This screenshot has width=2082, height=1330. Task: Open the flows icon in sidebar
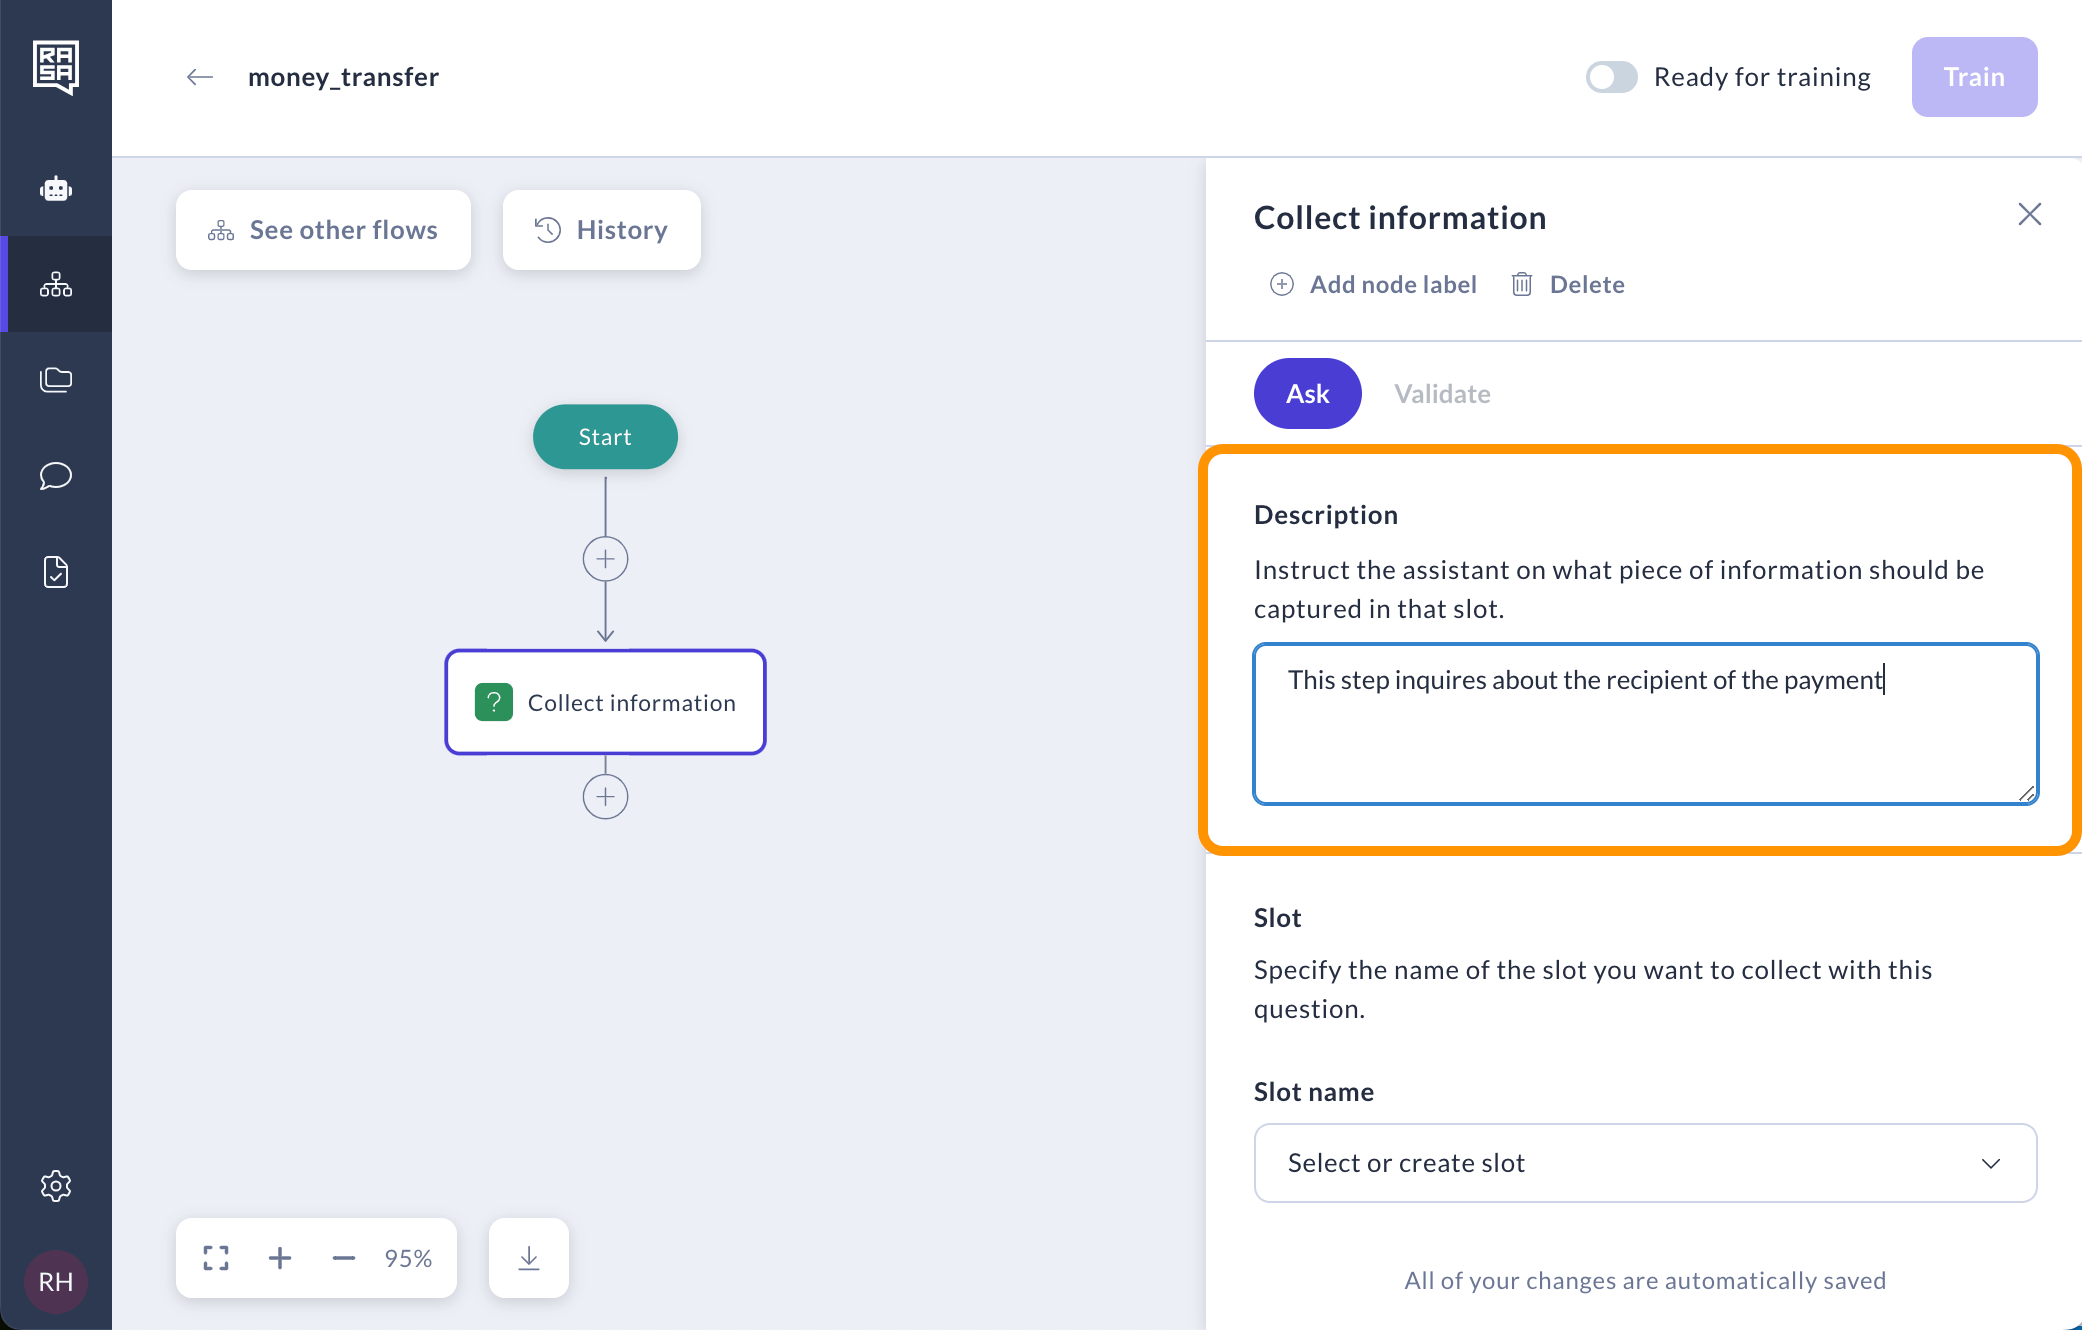[x=56, y=285]
